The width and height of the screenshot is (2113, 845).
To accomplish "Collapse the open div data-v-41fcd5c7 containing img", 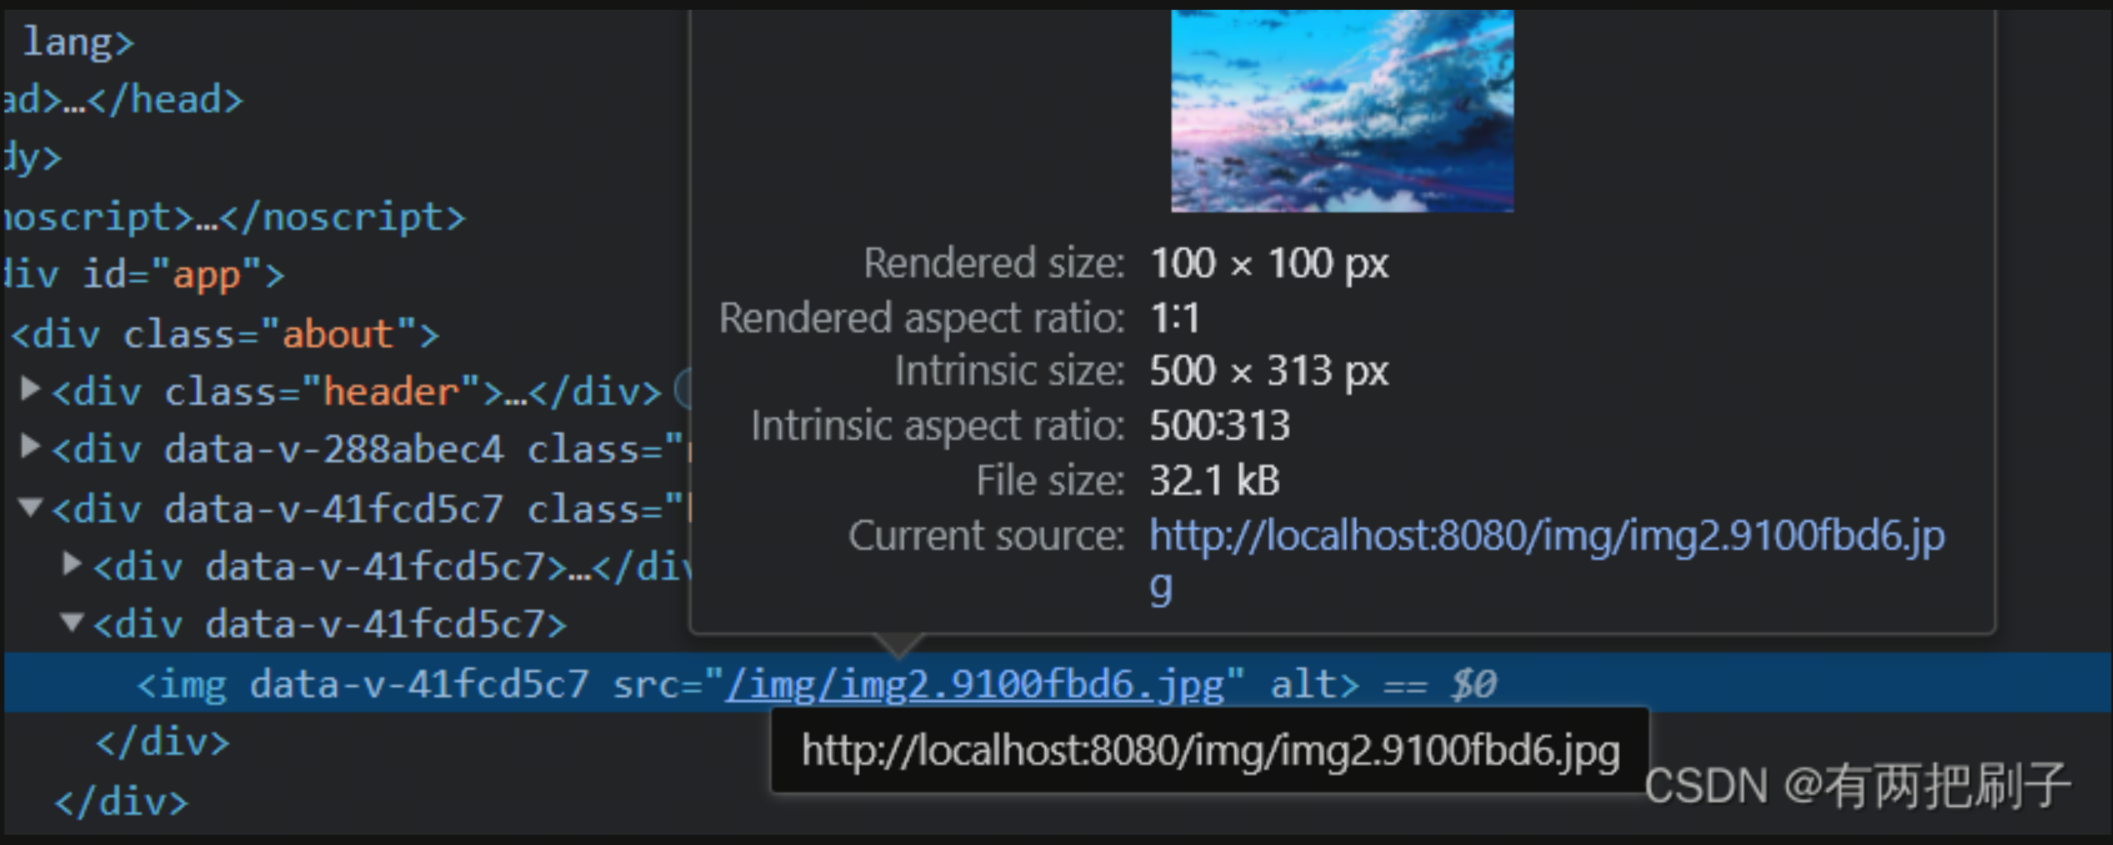I will pyautogui.click(x=72, y=623).
